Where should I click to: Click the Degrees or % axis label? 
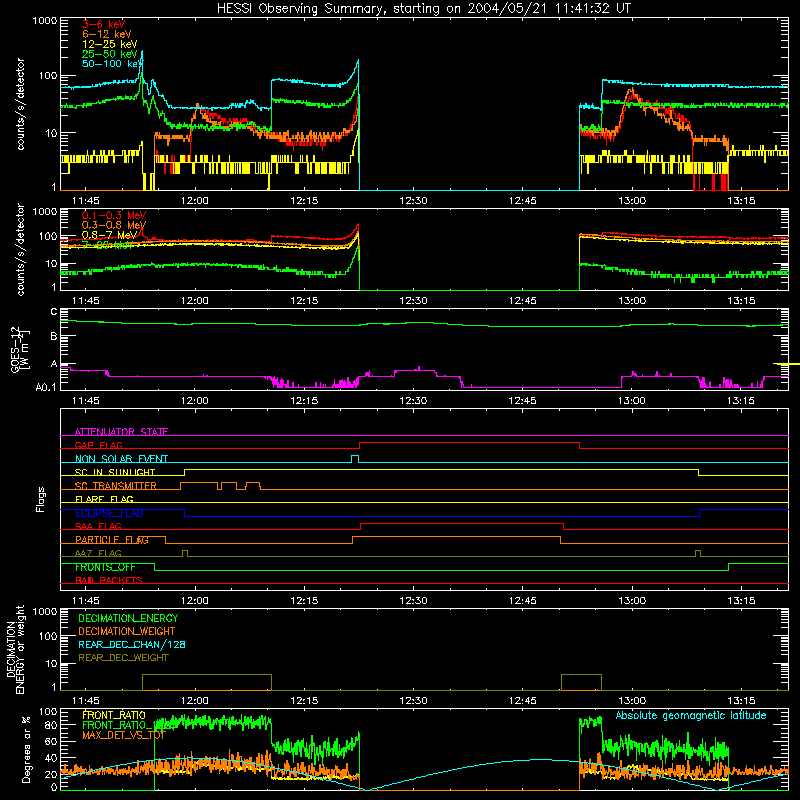(26, 750)
